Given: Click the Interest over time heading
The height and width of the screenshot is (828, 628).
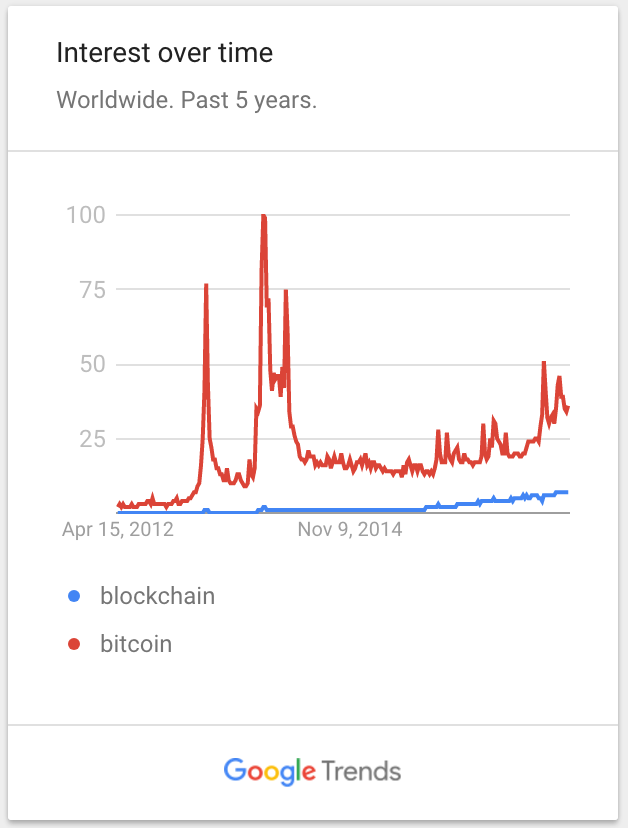Looking at the screenshot, I should pyautogui.click(x=165, y=53).
